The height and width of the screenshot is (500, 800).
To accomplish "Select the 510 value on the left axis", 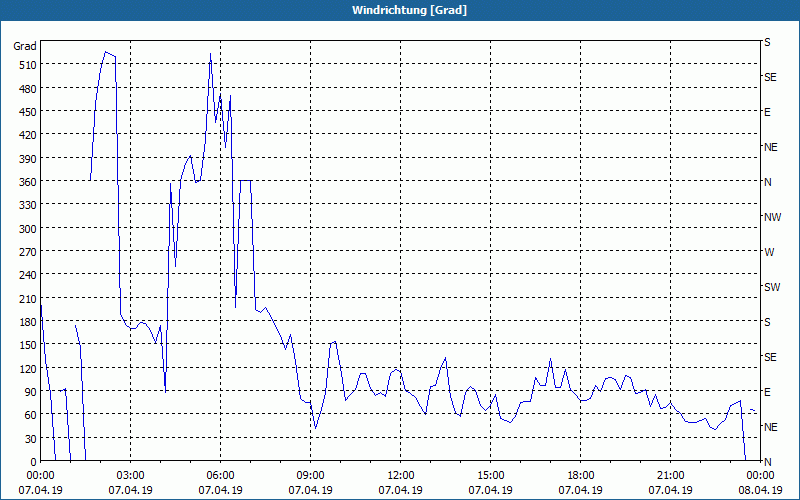I will [25, 64].
